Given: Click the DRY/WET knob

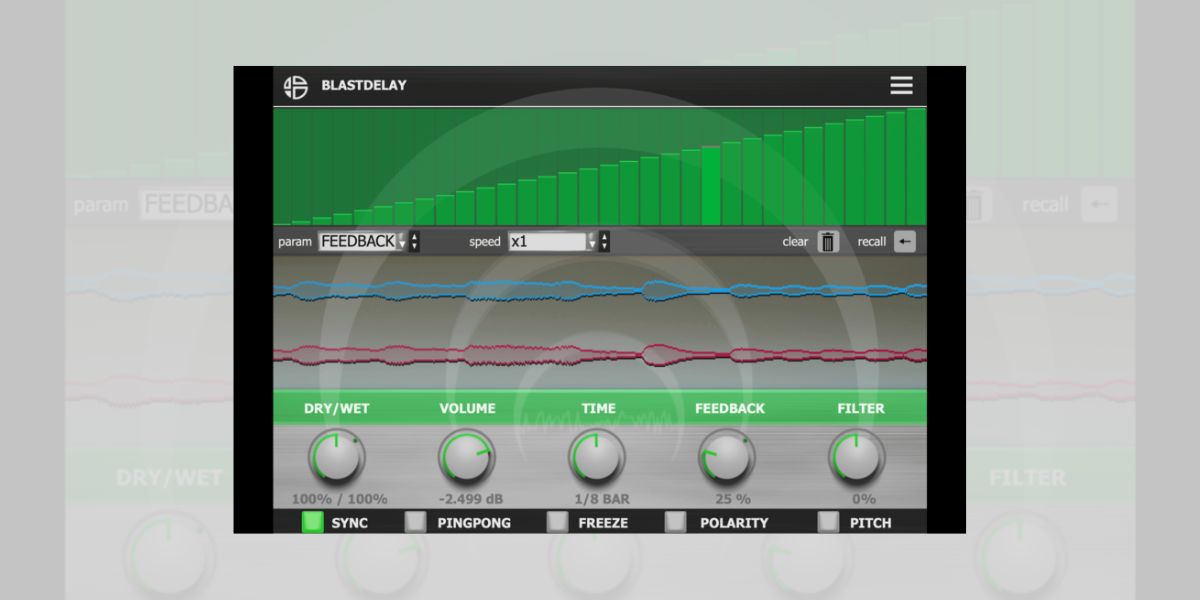Looking at the screenshot, I should coord(337,458).
